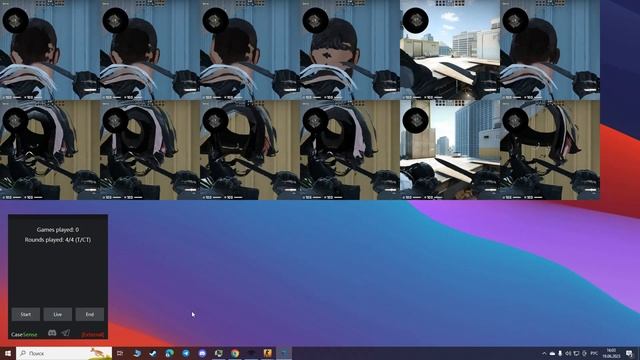
Task: Open the network tray icon
Action: click(x=576, y=353)
